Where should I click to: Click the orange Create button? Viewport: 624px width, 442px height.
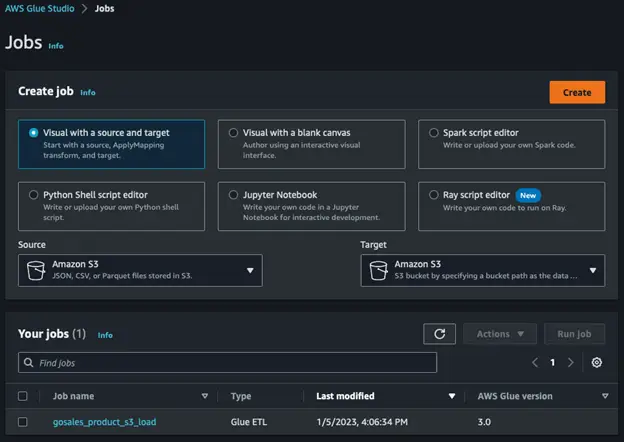pyautogui.click(x=577, y=92)
